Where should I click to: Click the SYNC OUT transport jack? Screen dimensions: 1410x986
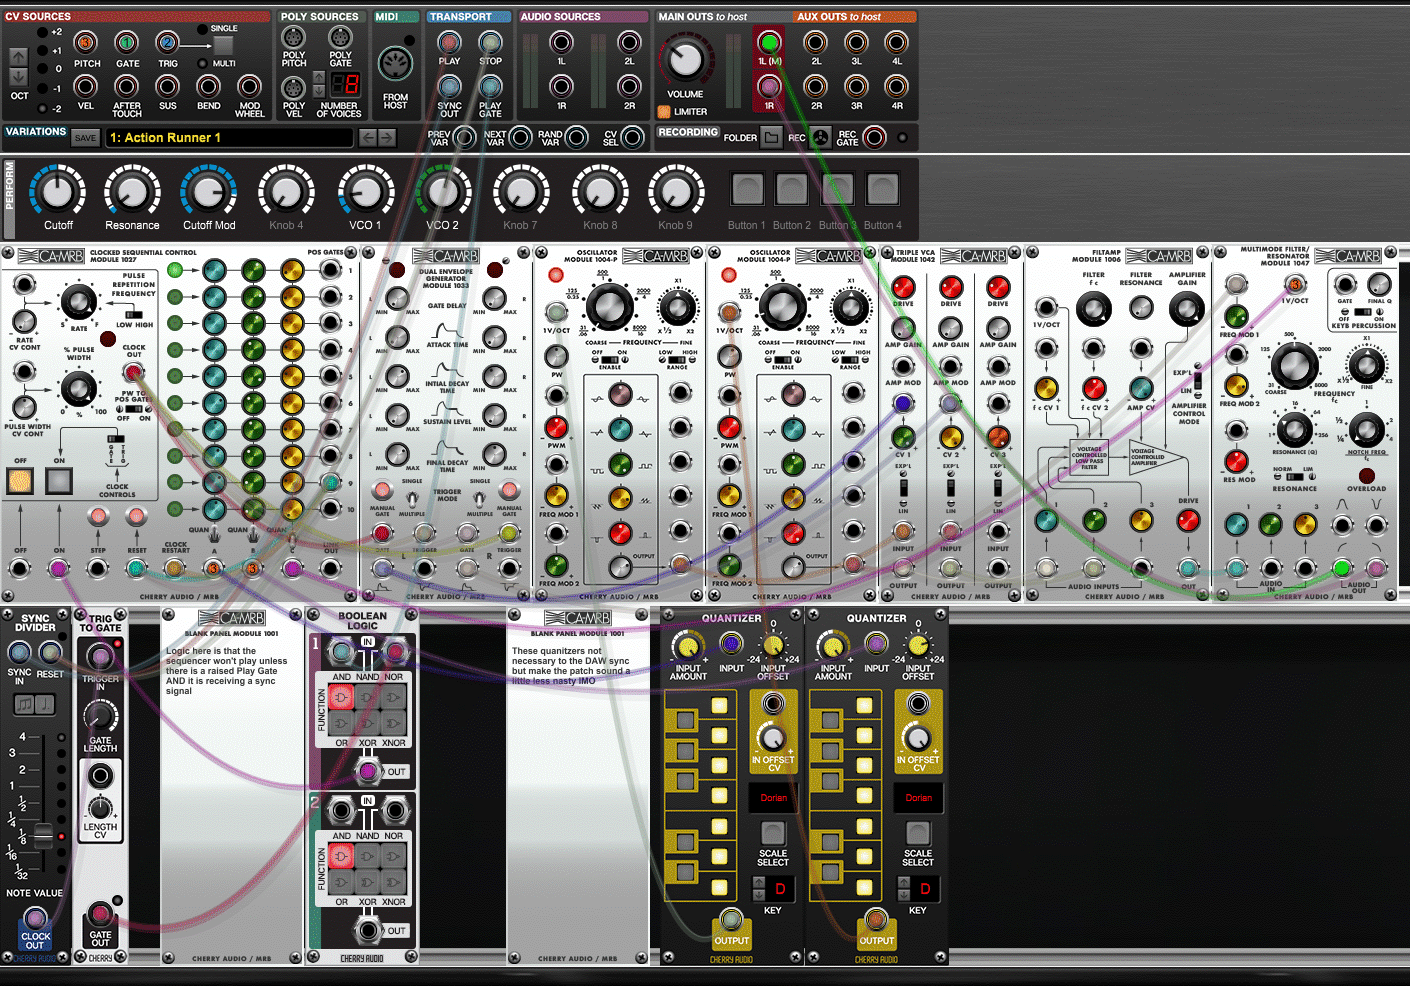point(450,87)
